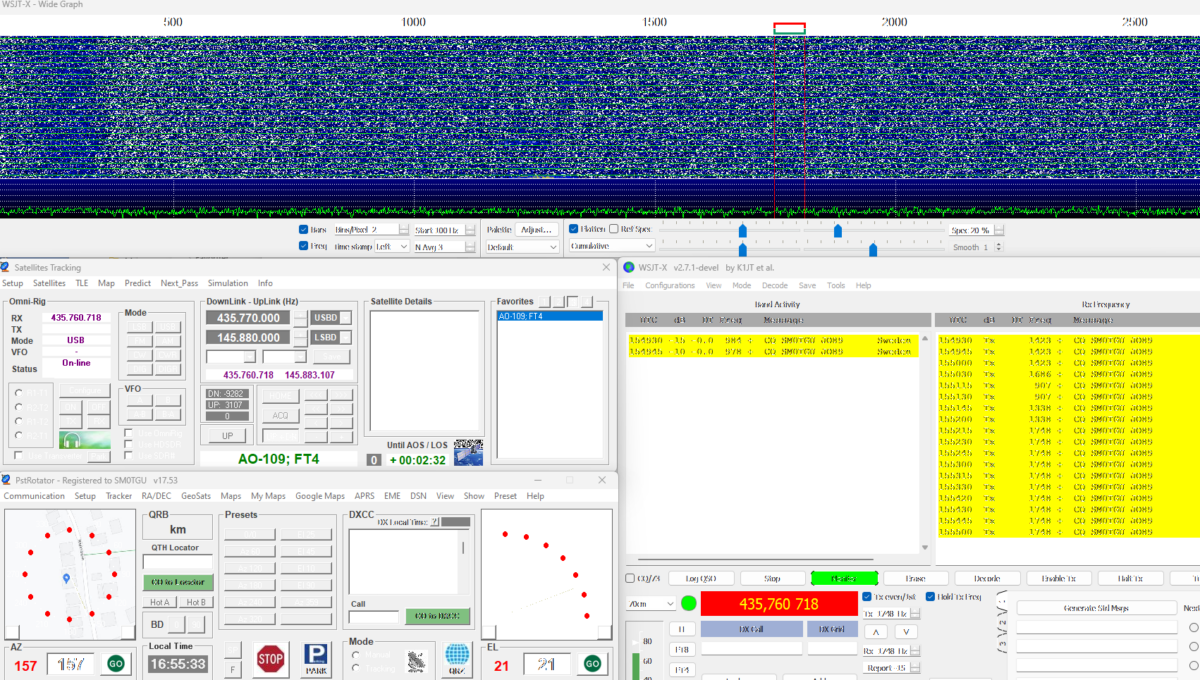Open the 70cm band dropdown
The width and height of the screenshot is (1200, 680).
(x=650, y=604)
